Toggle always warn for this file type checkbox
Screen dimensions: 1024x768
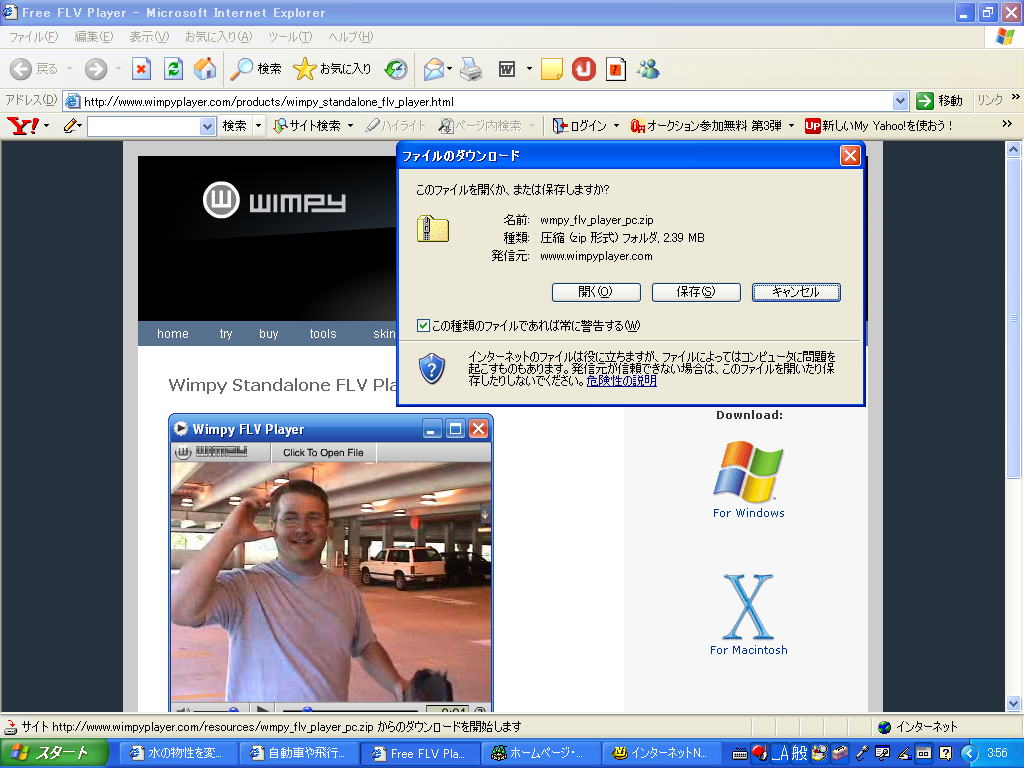[423, 325]
